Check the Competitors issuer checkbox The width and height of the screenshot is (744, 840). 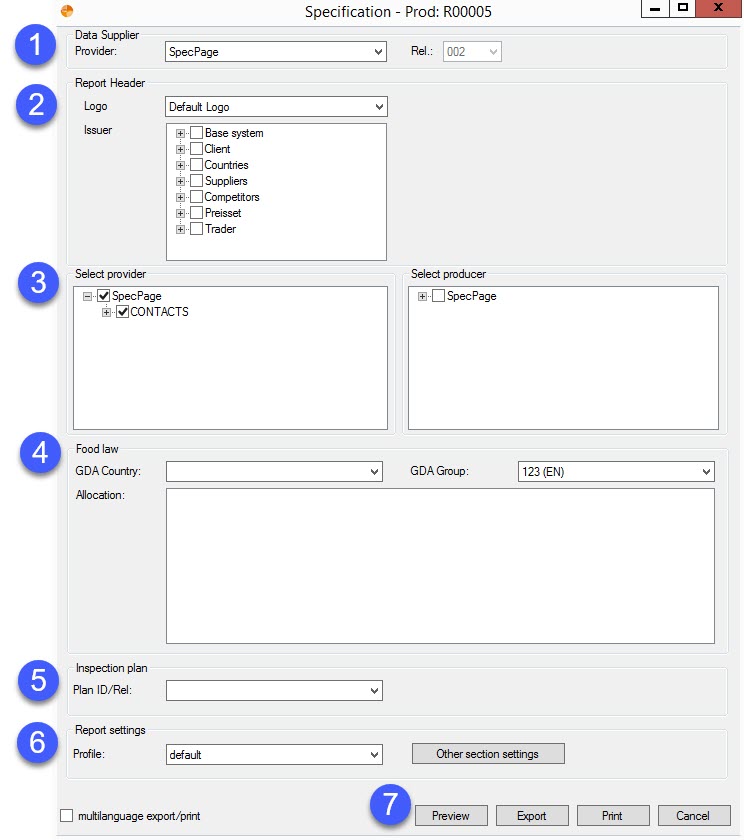click(x=197, y=197)
